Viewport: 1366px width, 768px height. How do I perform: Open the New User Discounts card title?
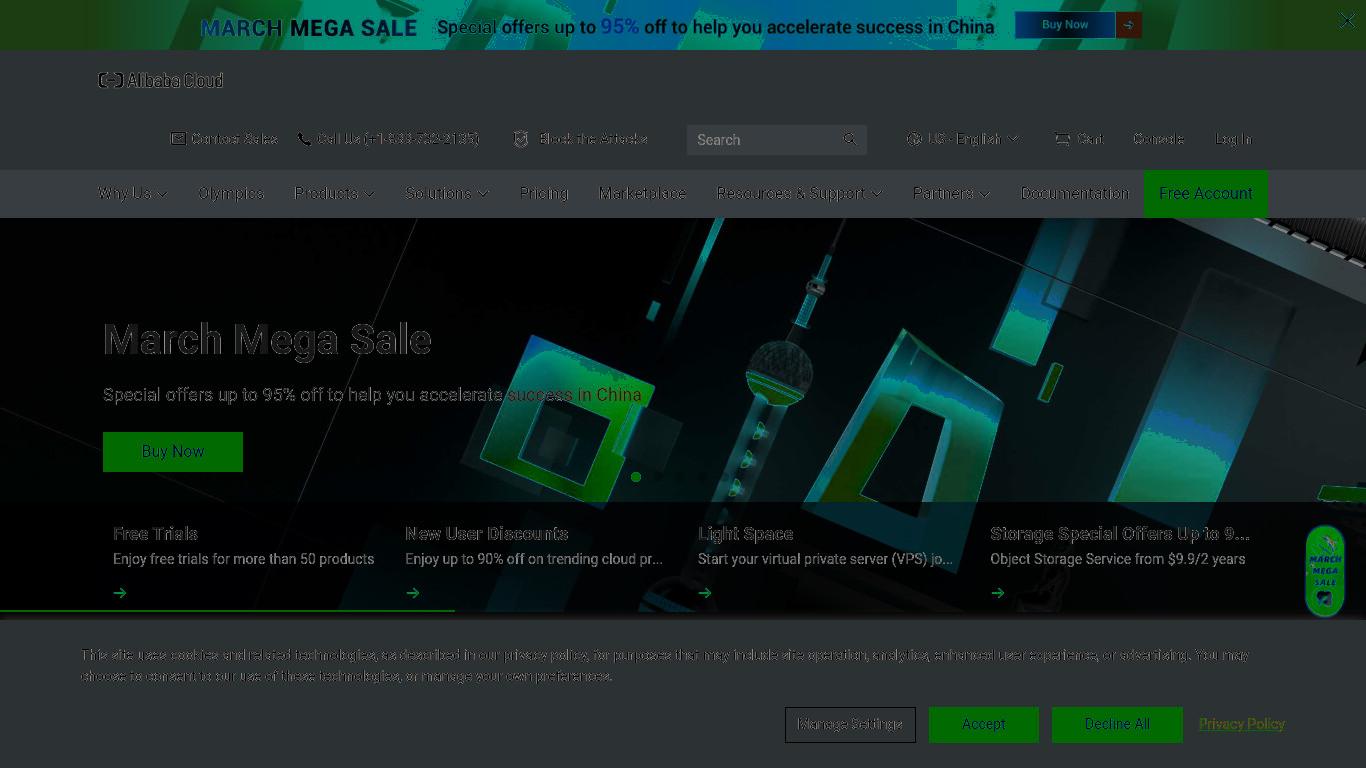coord(487,534)
